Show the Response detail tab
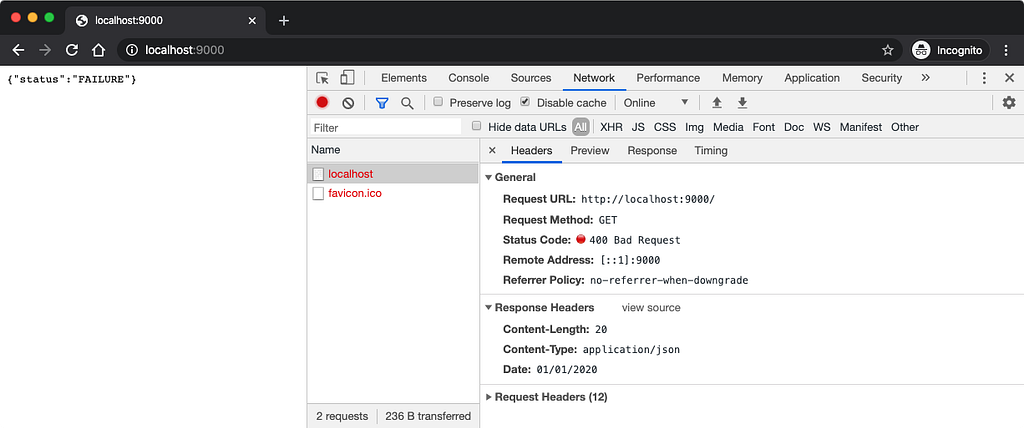1024x428 pixels. coord(652,150)
